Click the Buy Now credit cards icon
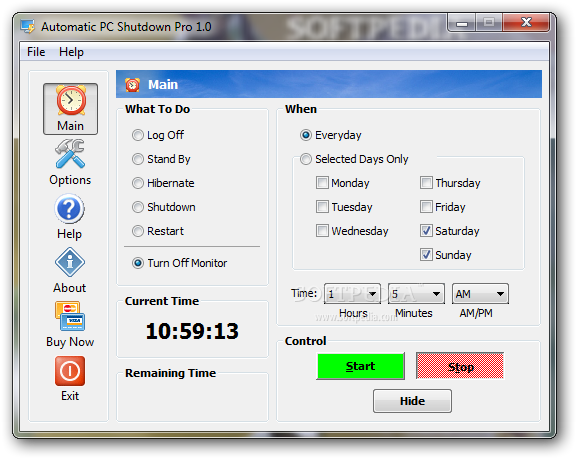The height and width of the screenshot is (459, 577). tap(70, 316)
